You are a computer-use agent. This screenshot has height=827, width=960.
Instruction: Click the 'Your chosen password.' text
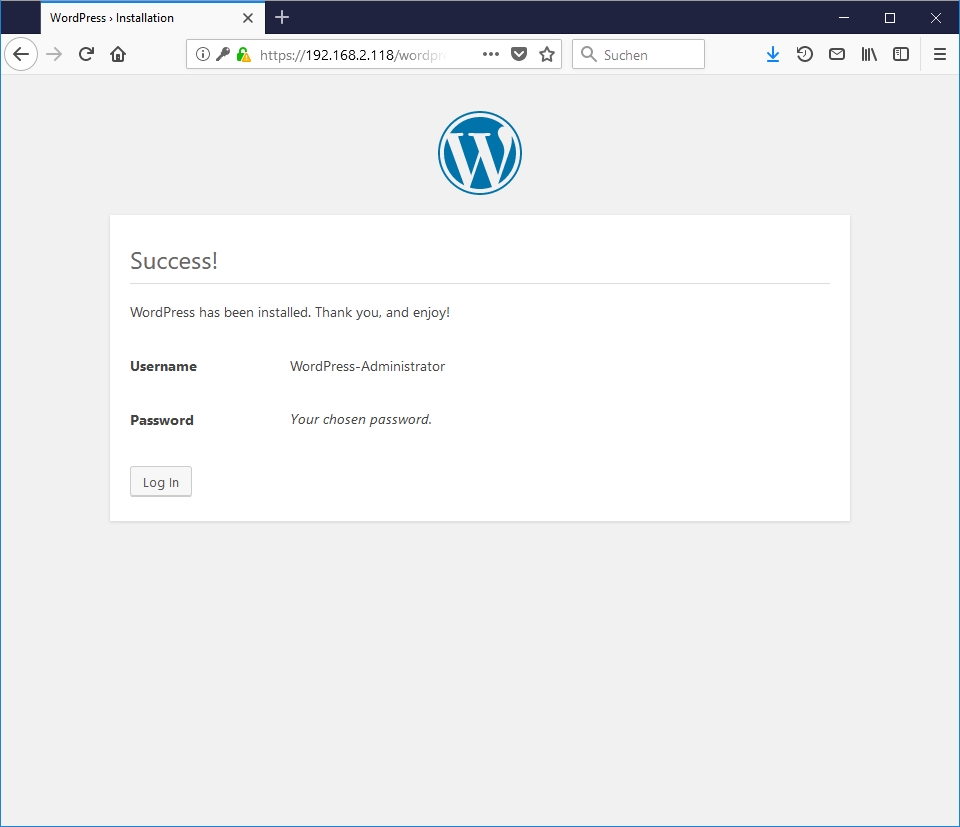pyautogui.click(x=361, y=419)
